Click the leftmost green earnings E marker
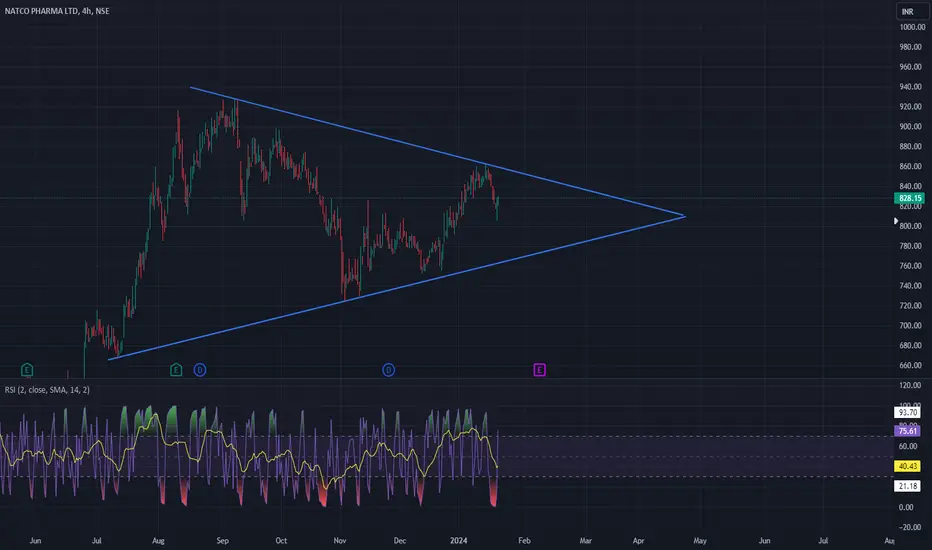Screen dimensions: 932x550 (27, 370)
